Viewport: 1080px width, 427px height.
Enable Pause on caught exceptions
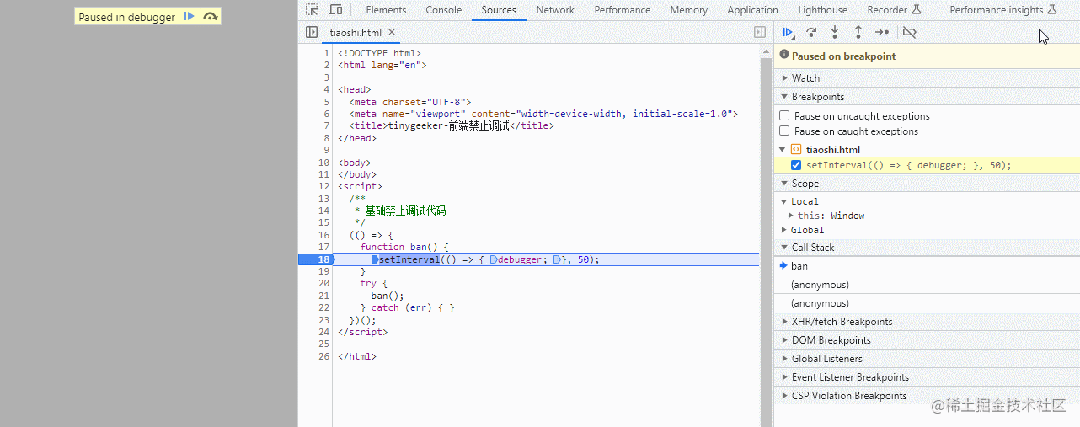785,131
